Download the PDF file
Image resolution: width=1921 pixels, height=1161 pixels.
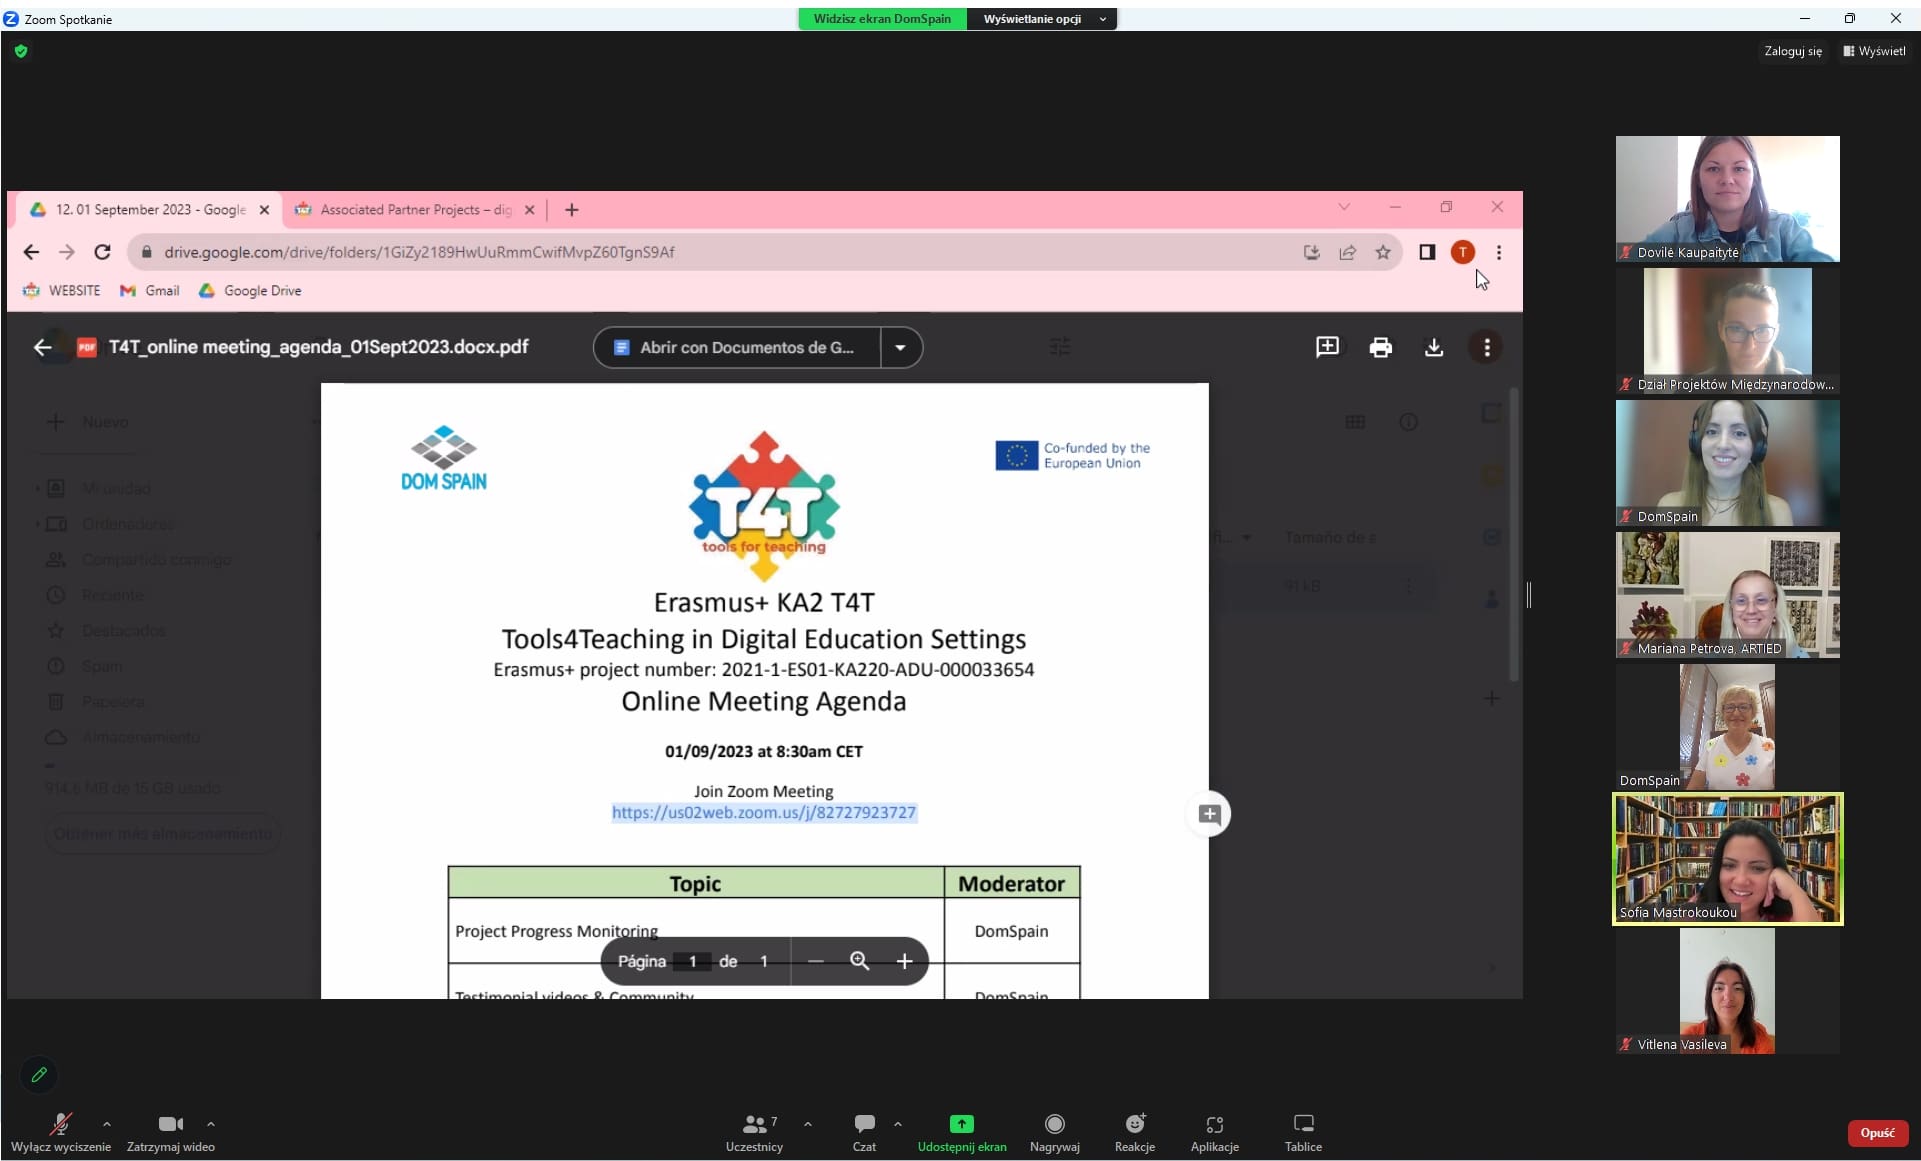(1433, 347)
